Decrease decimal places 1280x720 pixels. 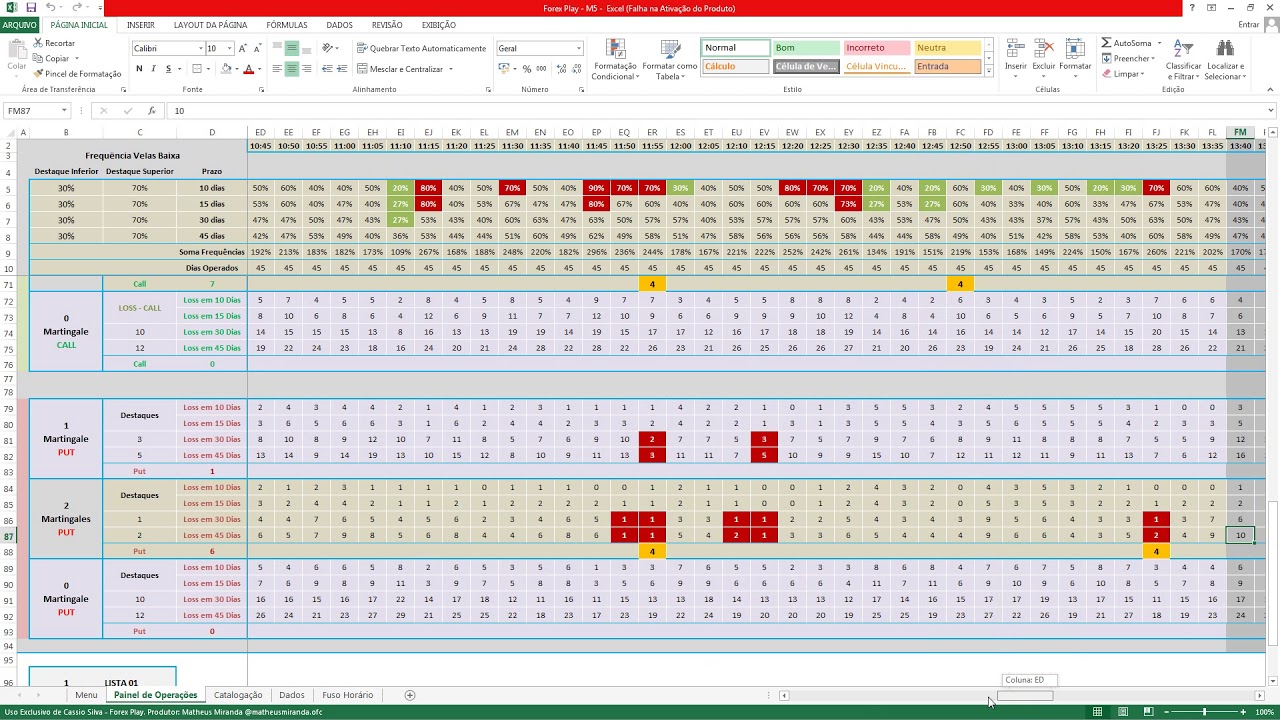pyautogui.click(x=575, y=69)
